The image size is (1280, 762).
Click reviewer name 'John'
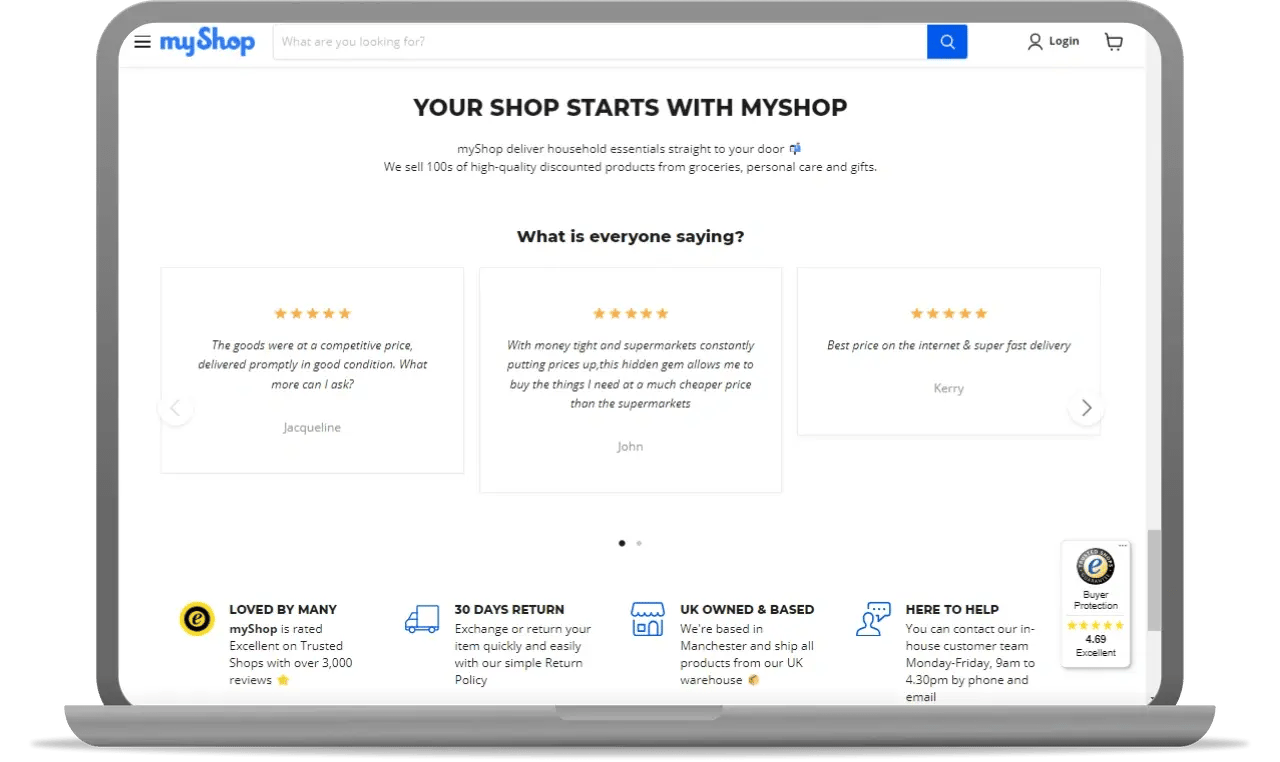(x=630, y=447)
